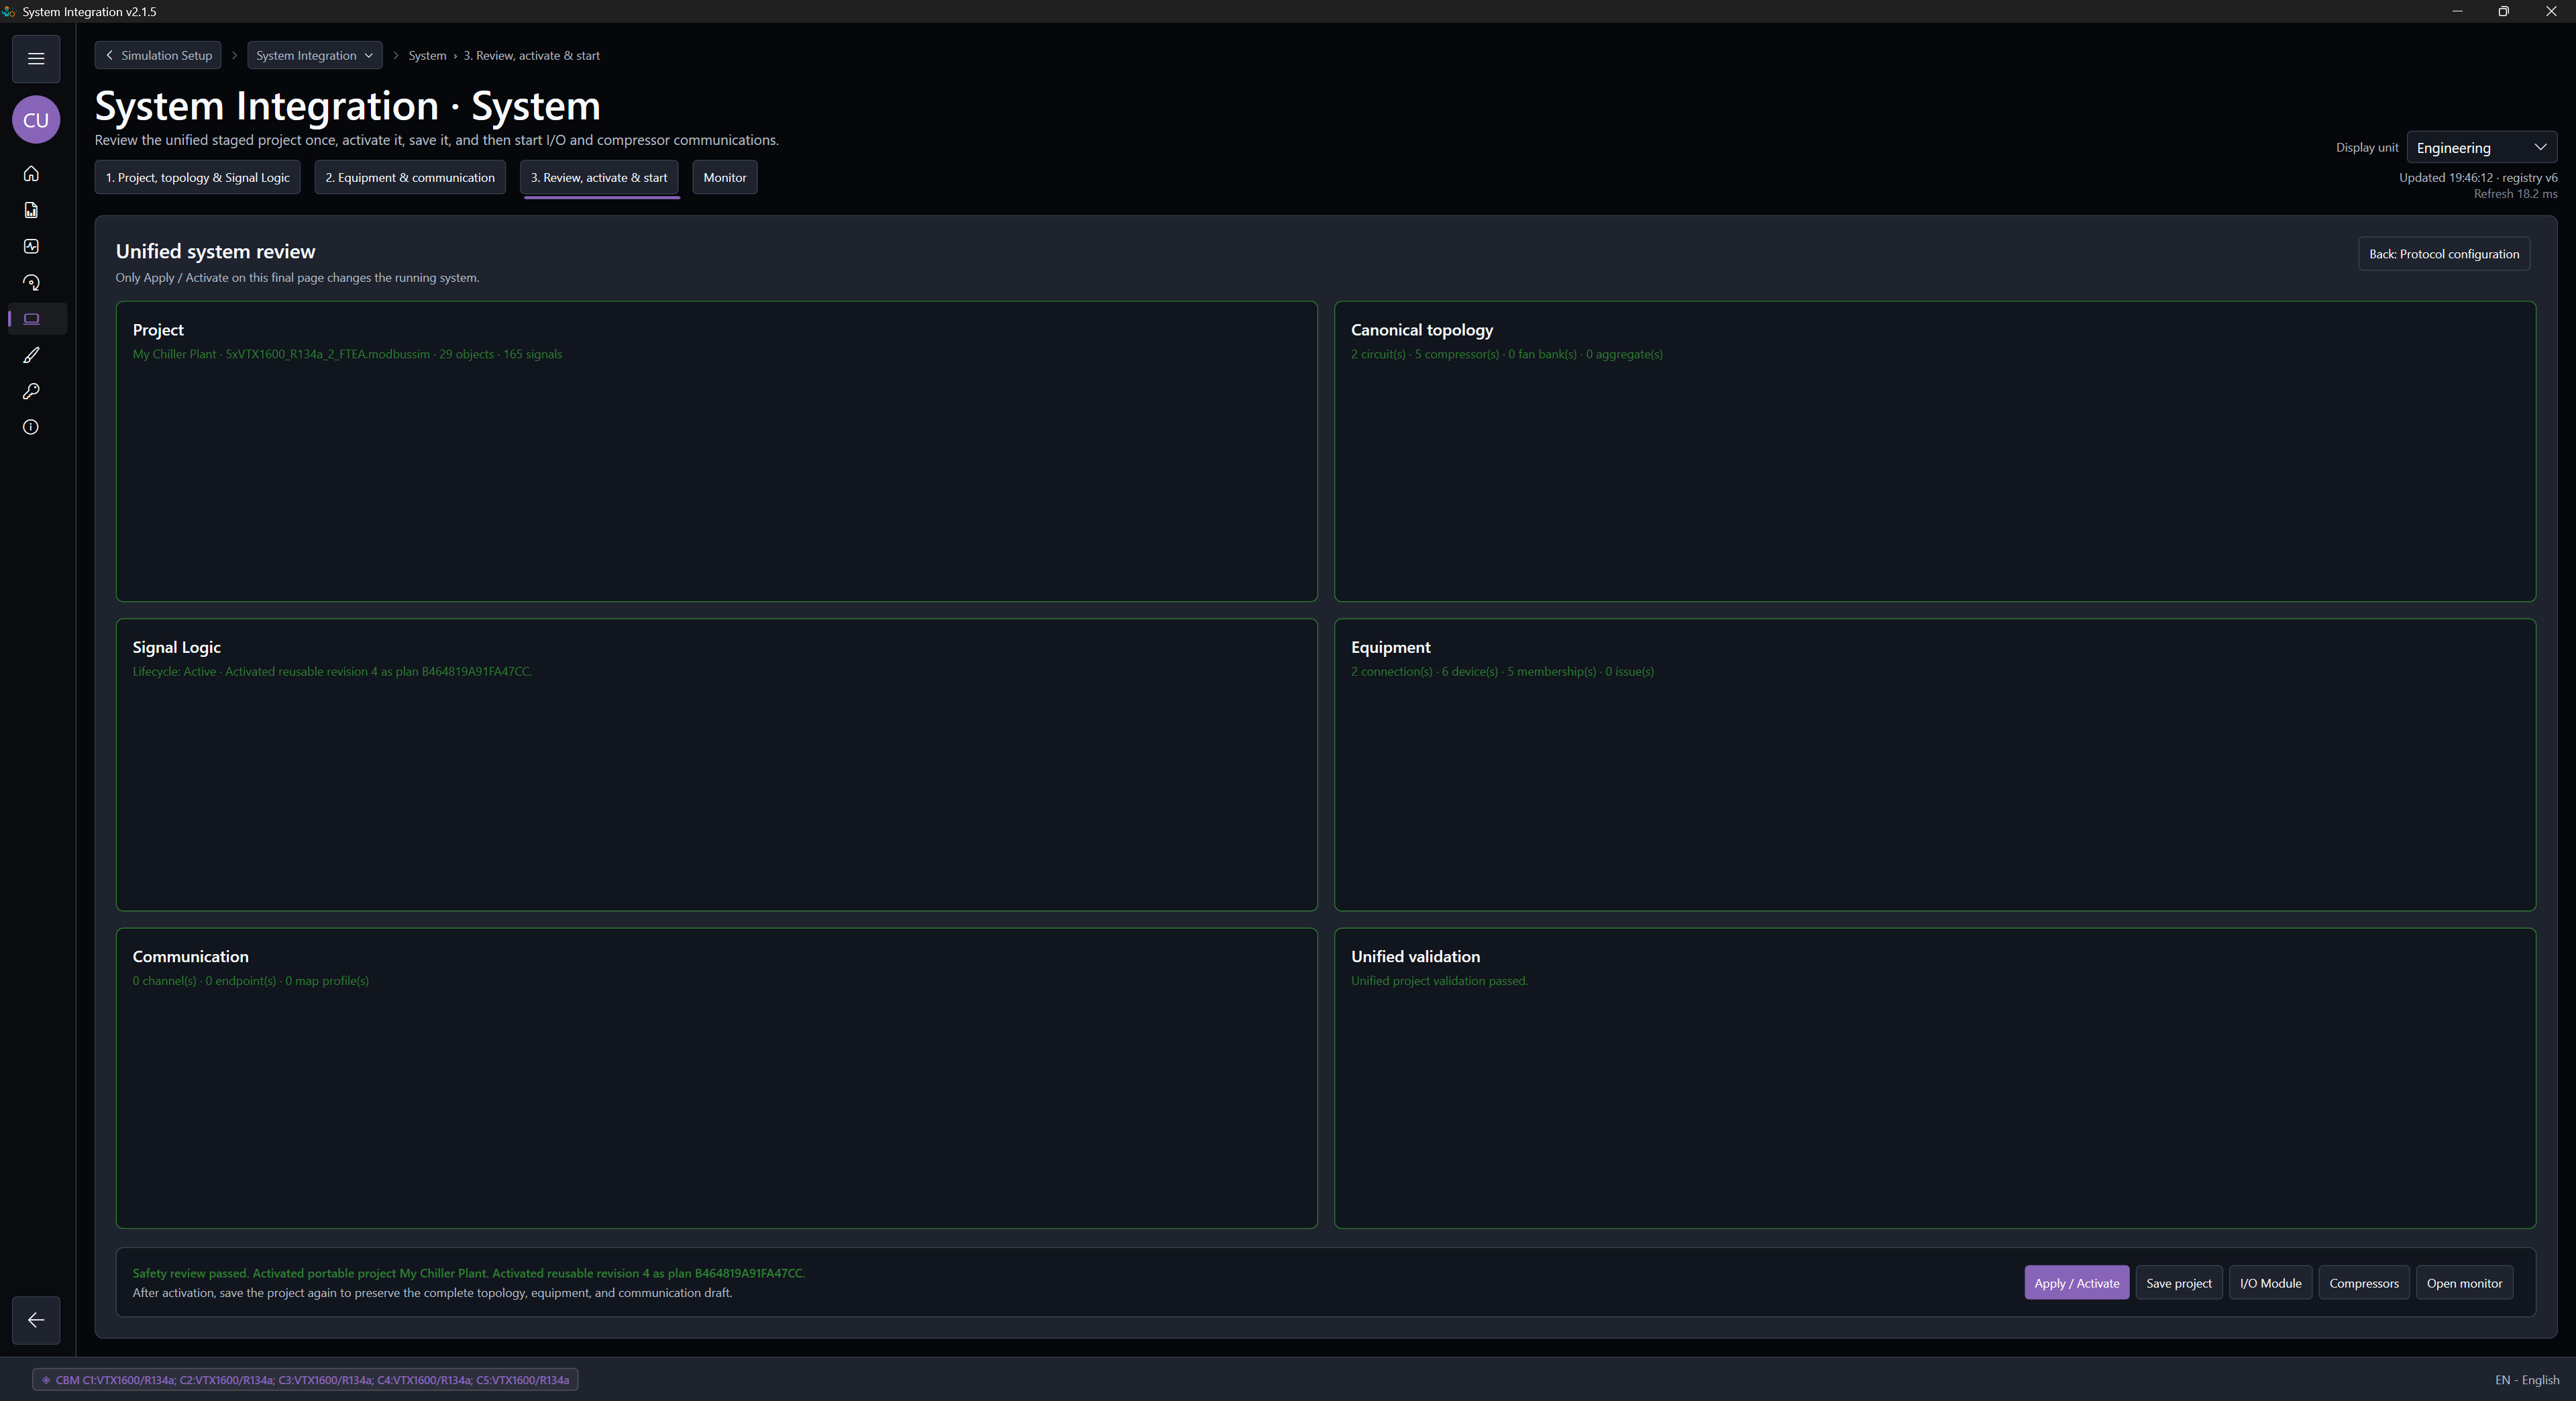Image resolution: width=2576 pixels, height=1401 pixels.
Task: Click the Canonical topology card
Action: point(1935,451)
